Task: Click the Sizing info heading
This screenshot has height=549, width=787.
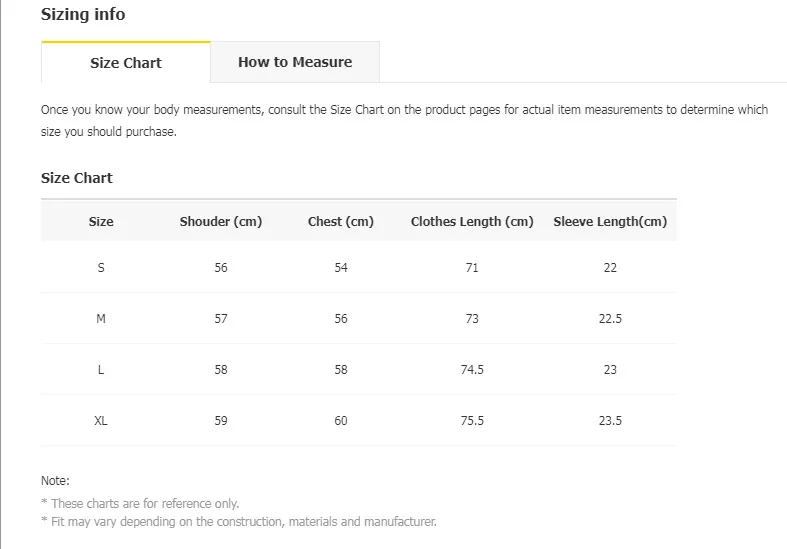Action: click(83, 15)
